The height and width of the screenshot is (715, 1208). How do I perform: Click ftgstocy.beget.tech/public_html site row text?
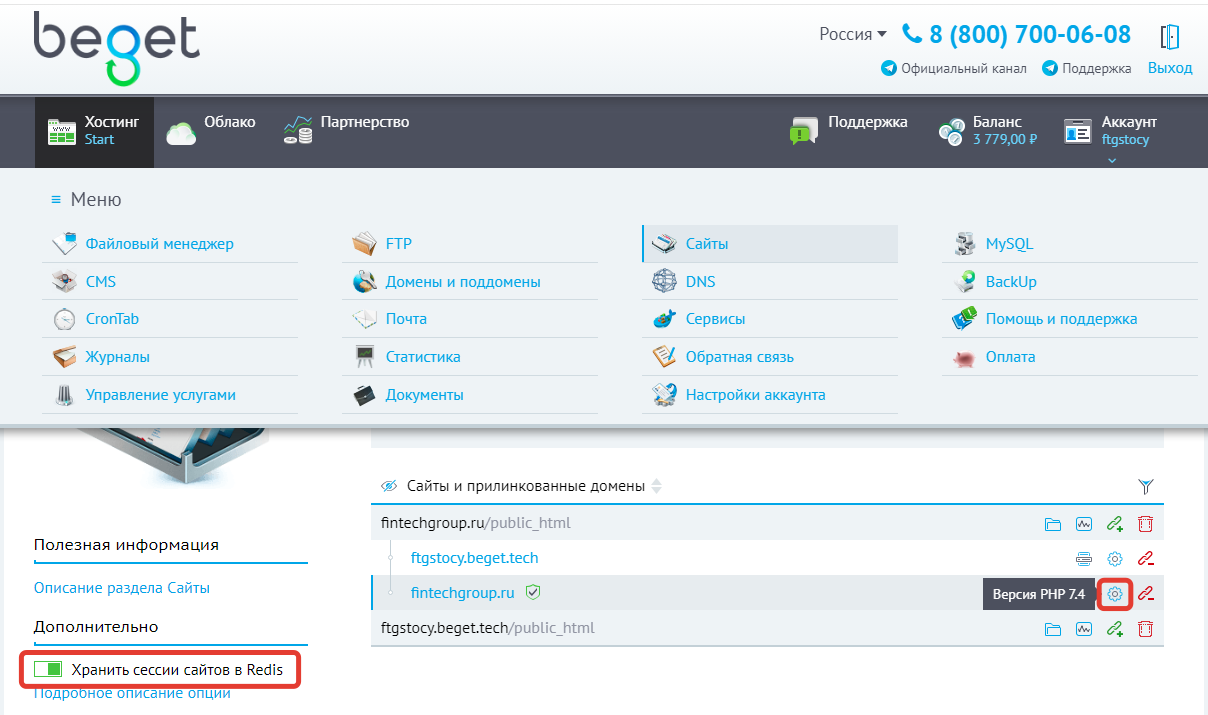click(x=488, y=628)
